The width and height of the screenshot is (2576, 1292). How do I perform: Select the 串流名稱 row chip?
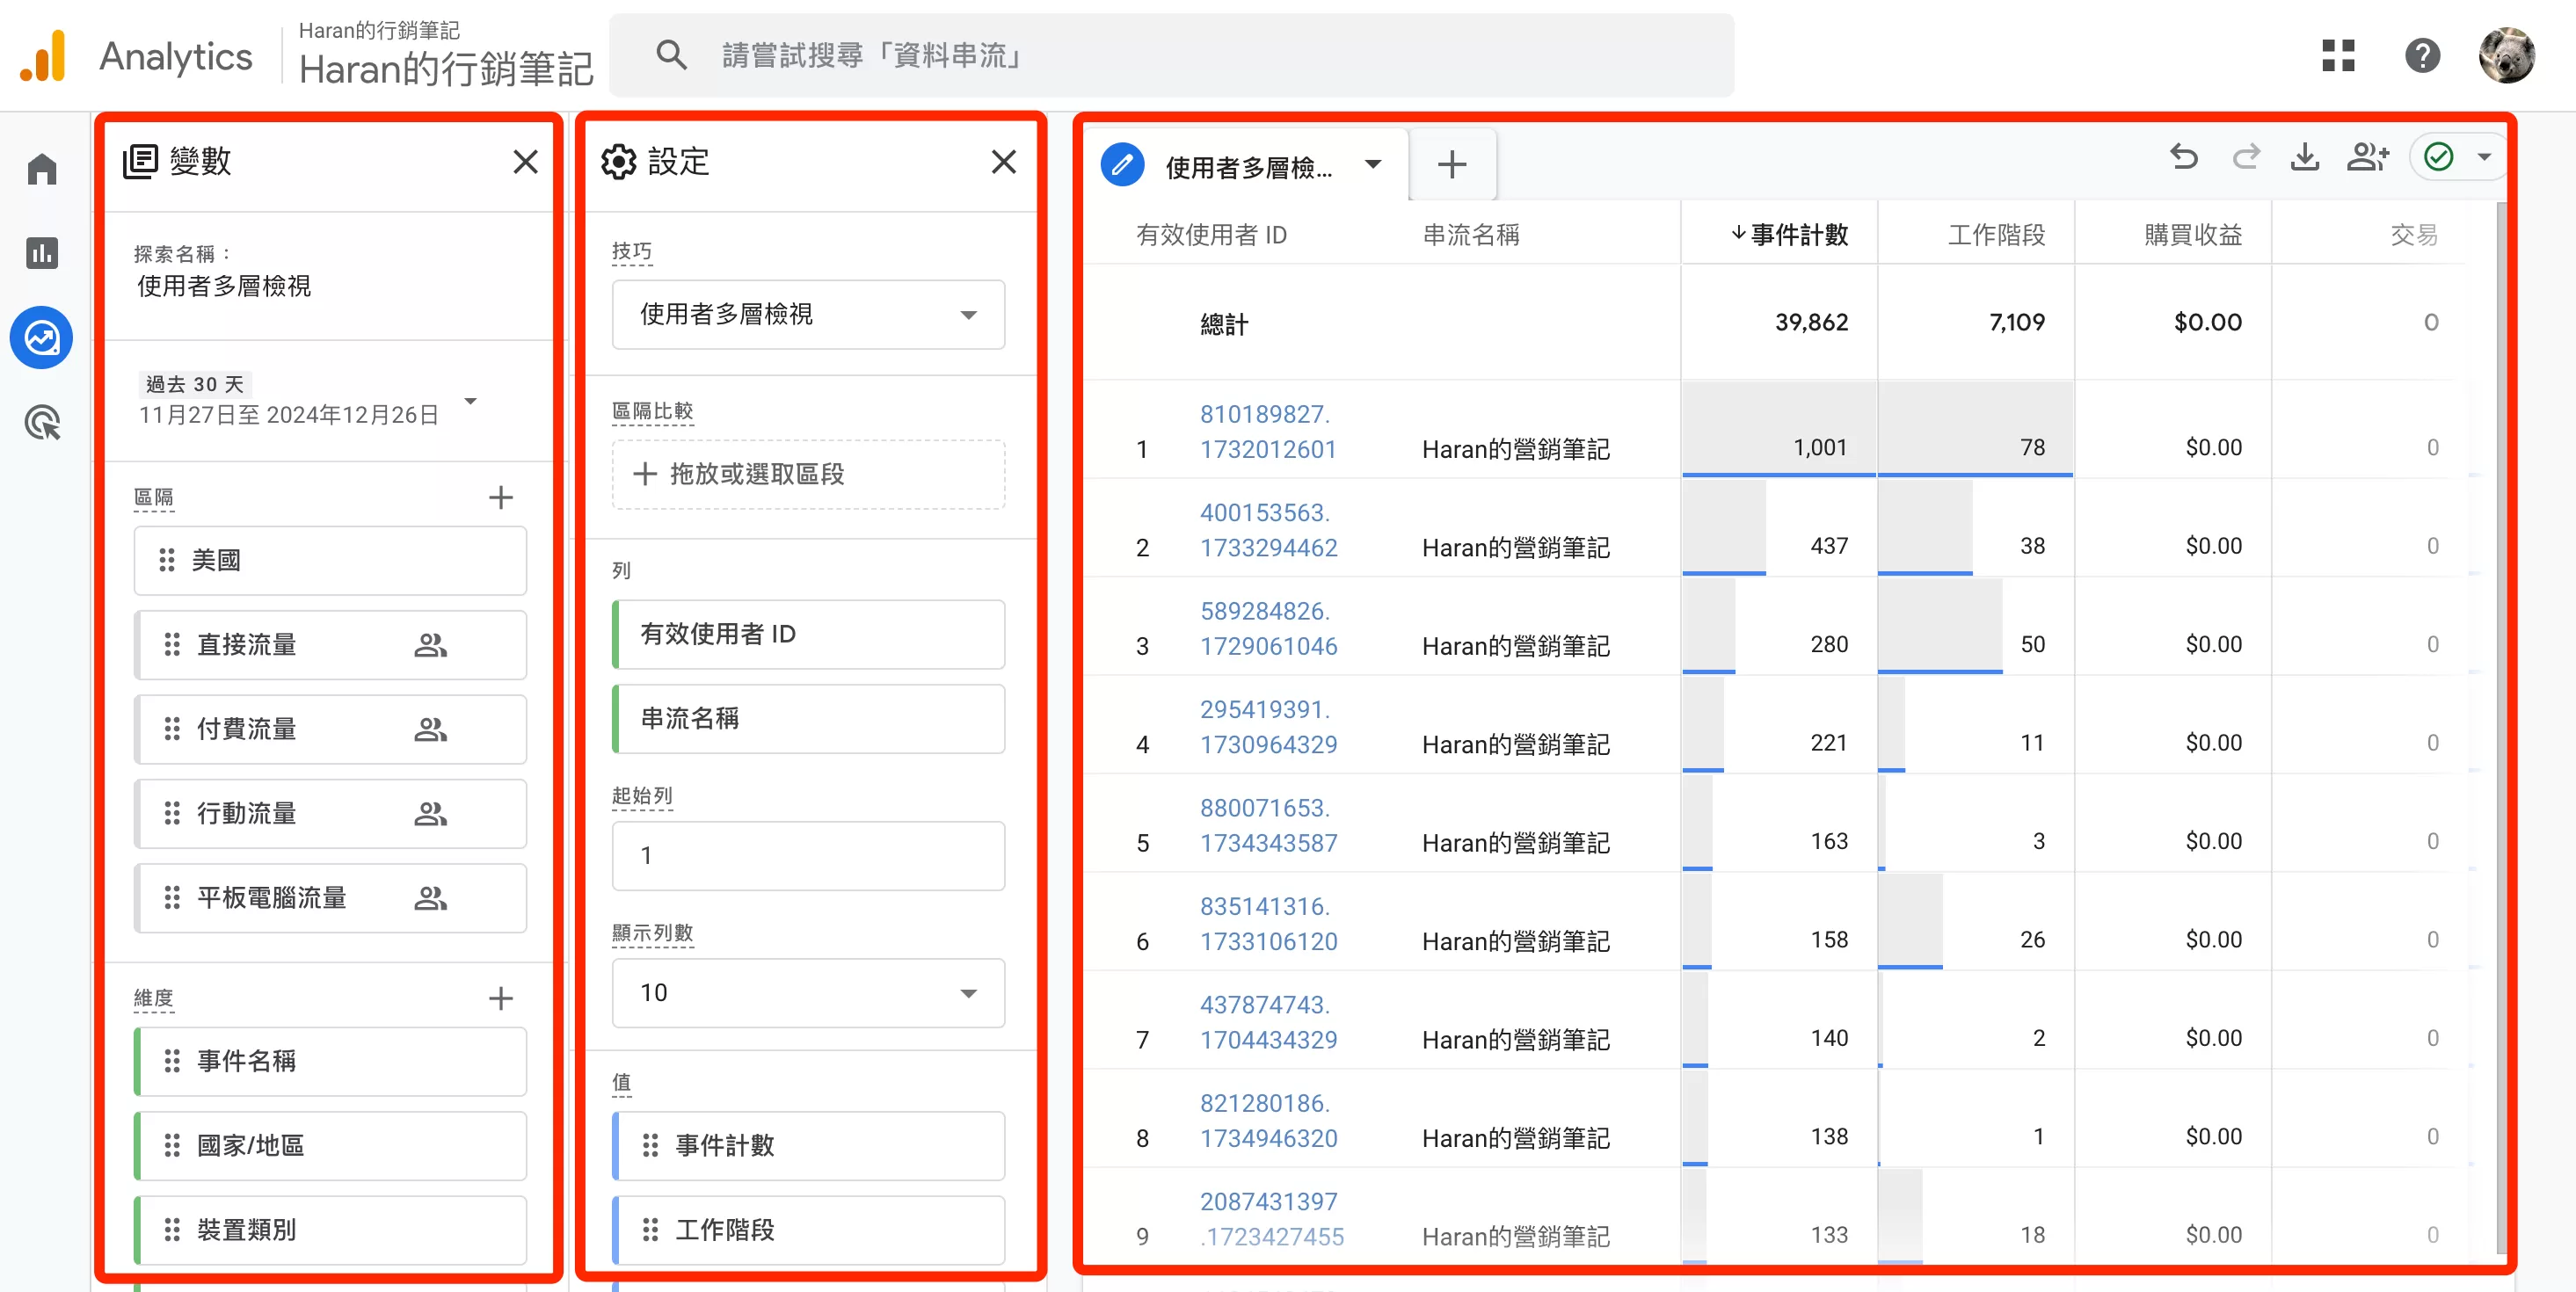[x=808, y=718]
